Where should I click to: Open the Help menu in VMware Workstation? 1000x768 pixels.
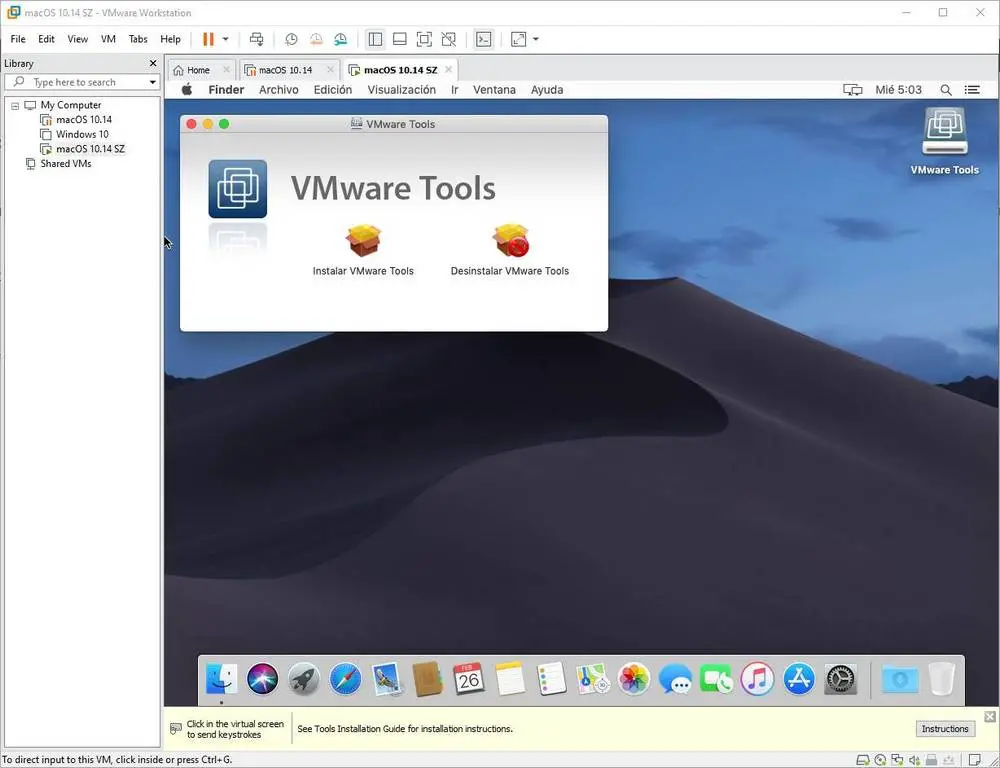[x=170, y=39]
